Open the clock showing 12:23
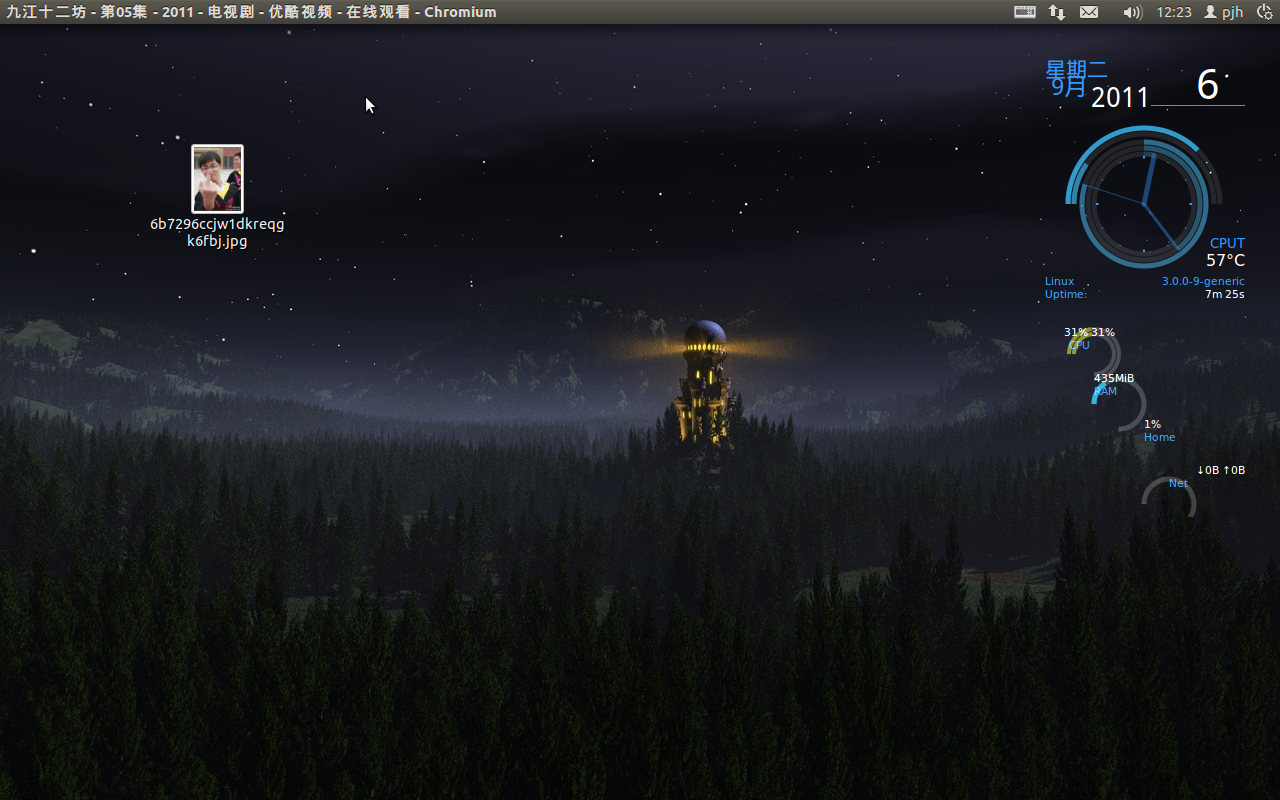This screenshot has height=800, width=1280. tap(1174, 12)
